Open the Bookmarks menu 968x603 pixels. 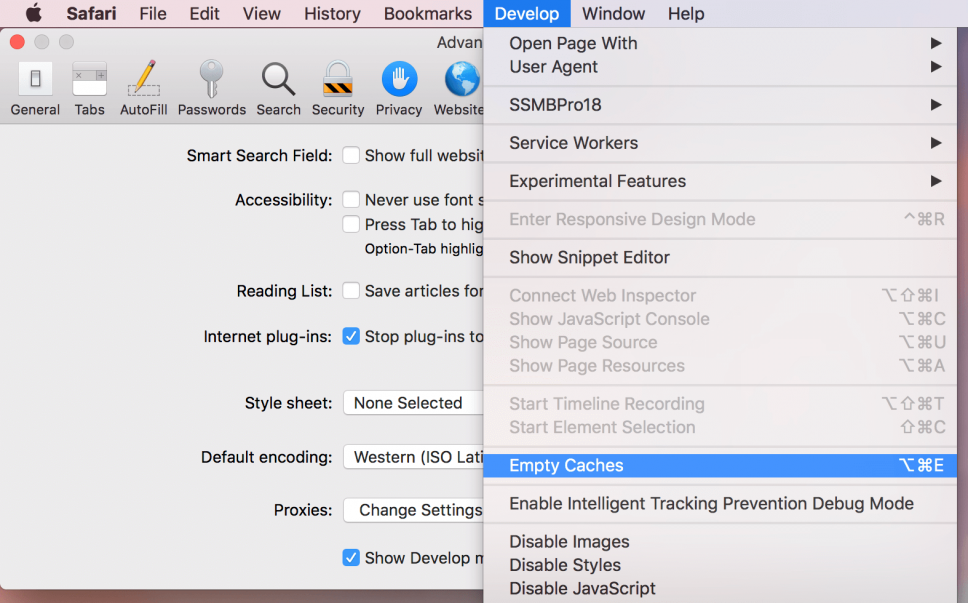[x=428, y=14]
